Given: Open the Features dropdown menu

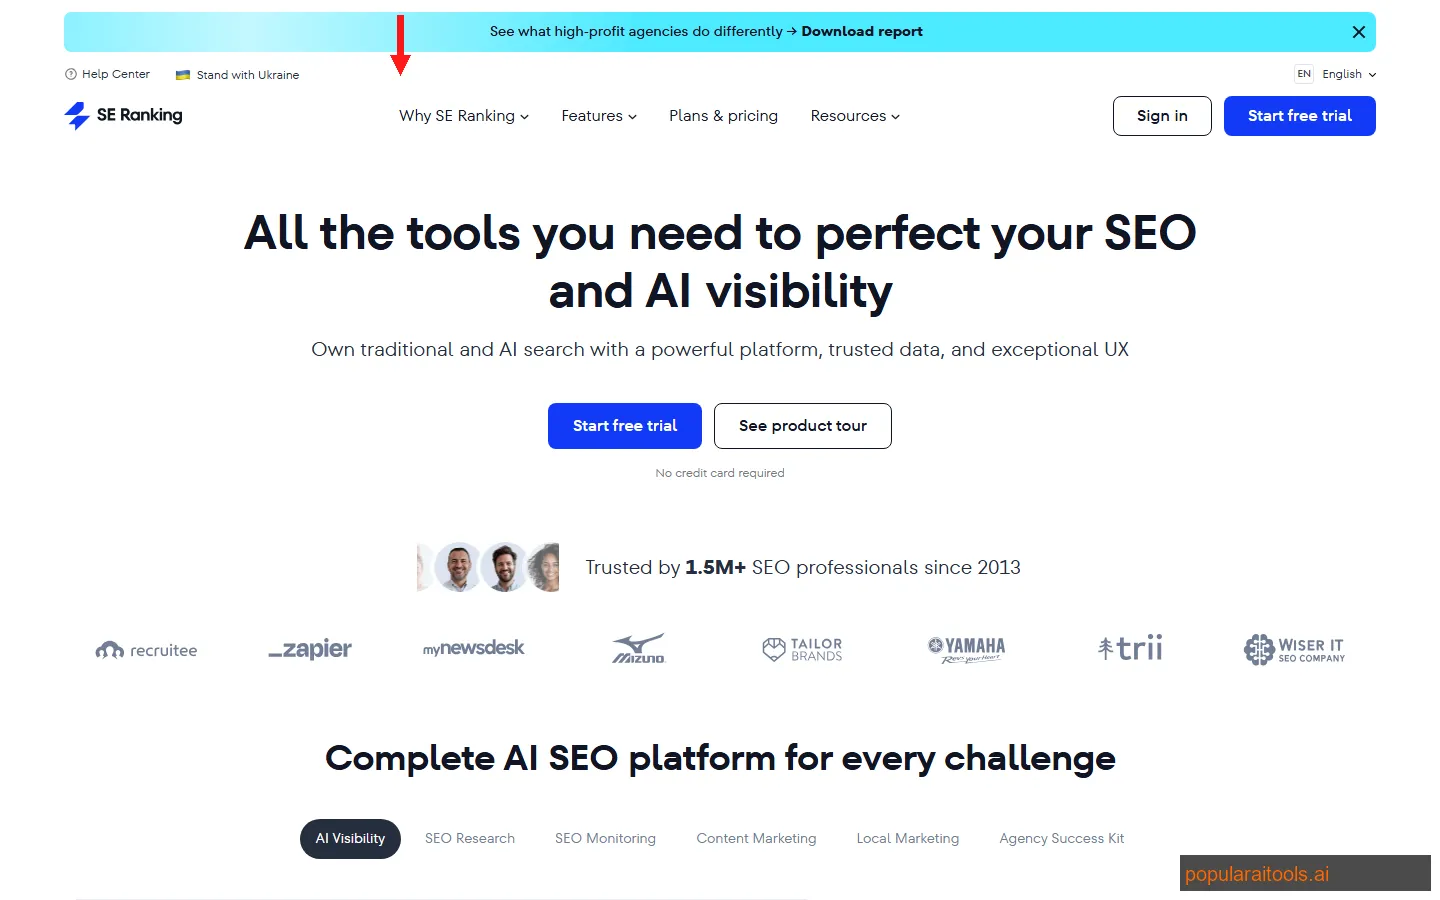Looking at the screenshot, I should (598, 116).
